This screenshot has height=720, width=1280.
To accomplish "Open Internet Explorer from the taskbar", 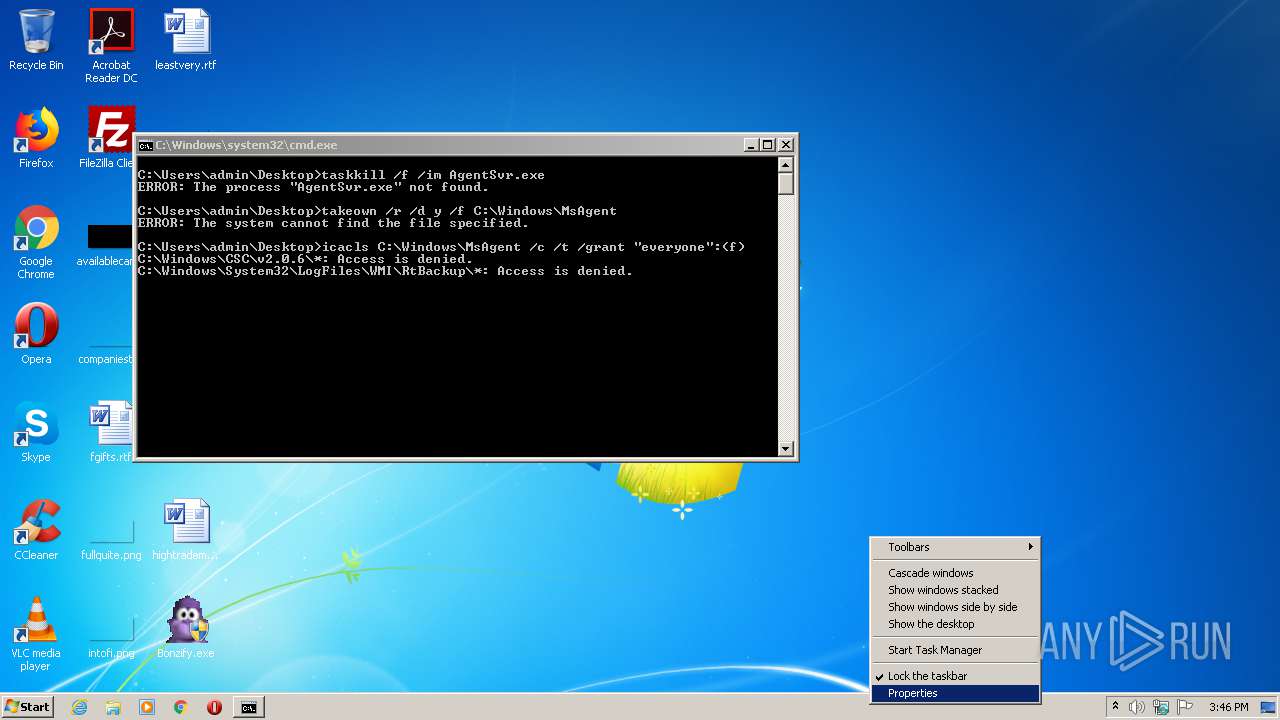I will click(79, 707).
